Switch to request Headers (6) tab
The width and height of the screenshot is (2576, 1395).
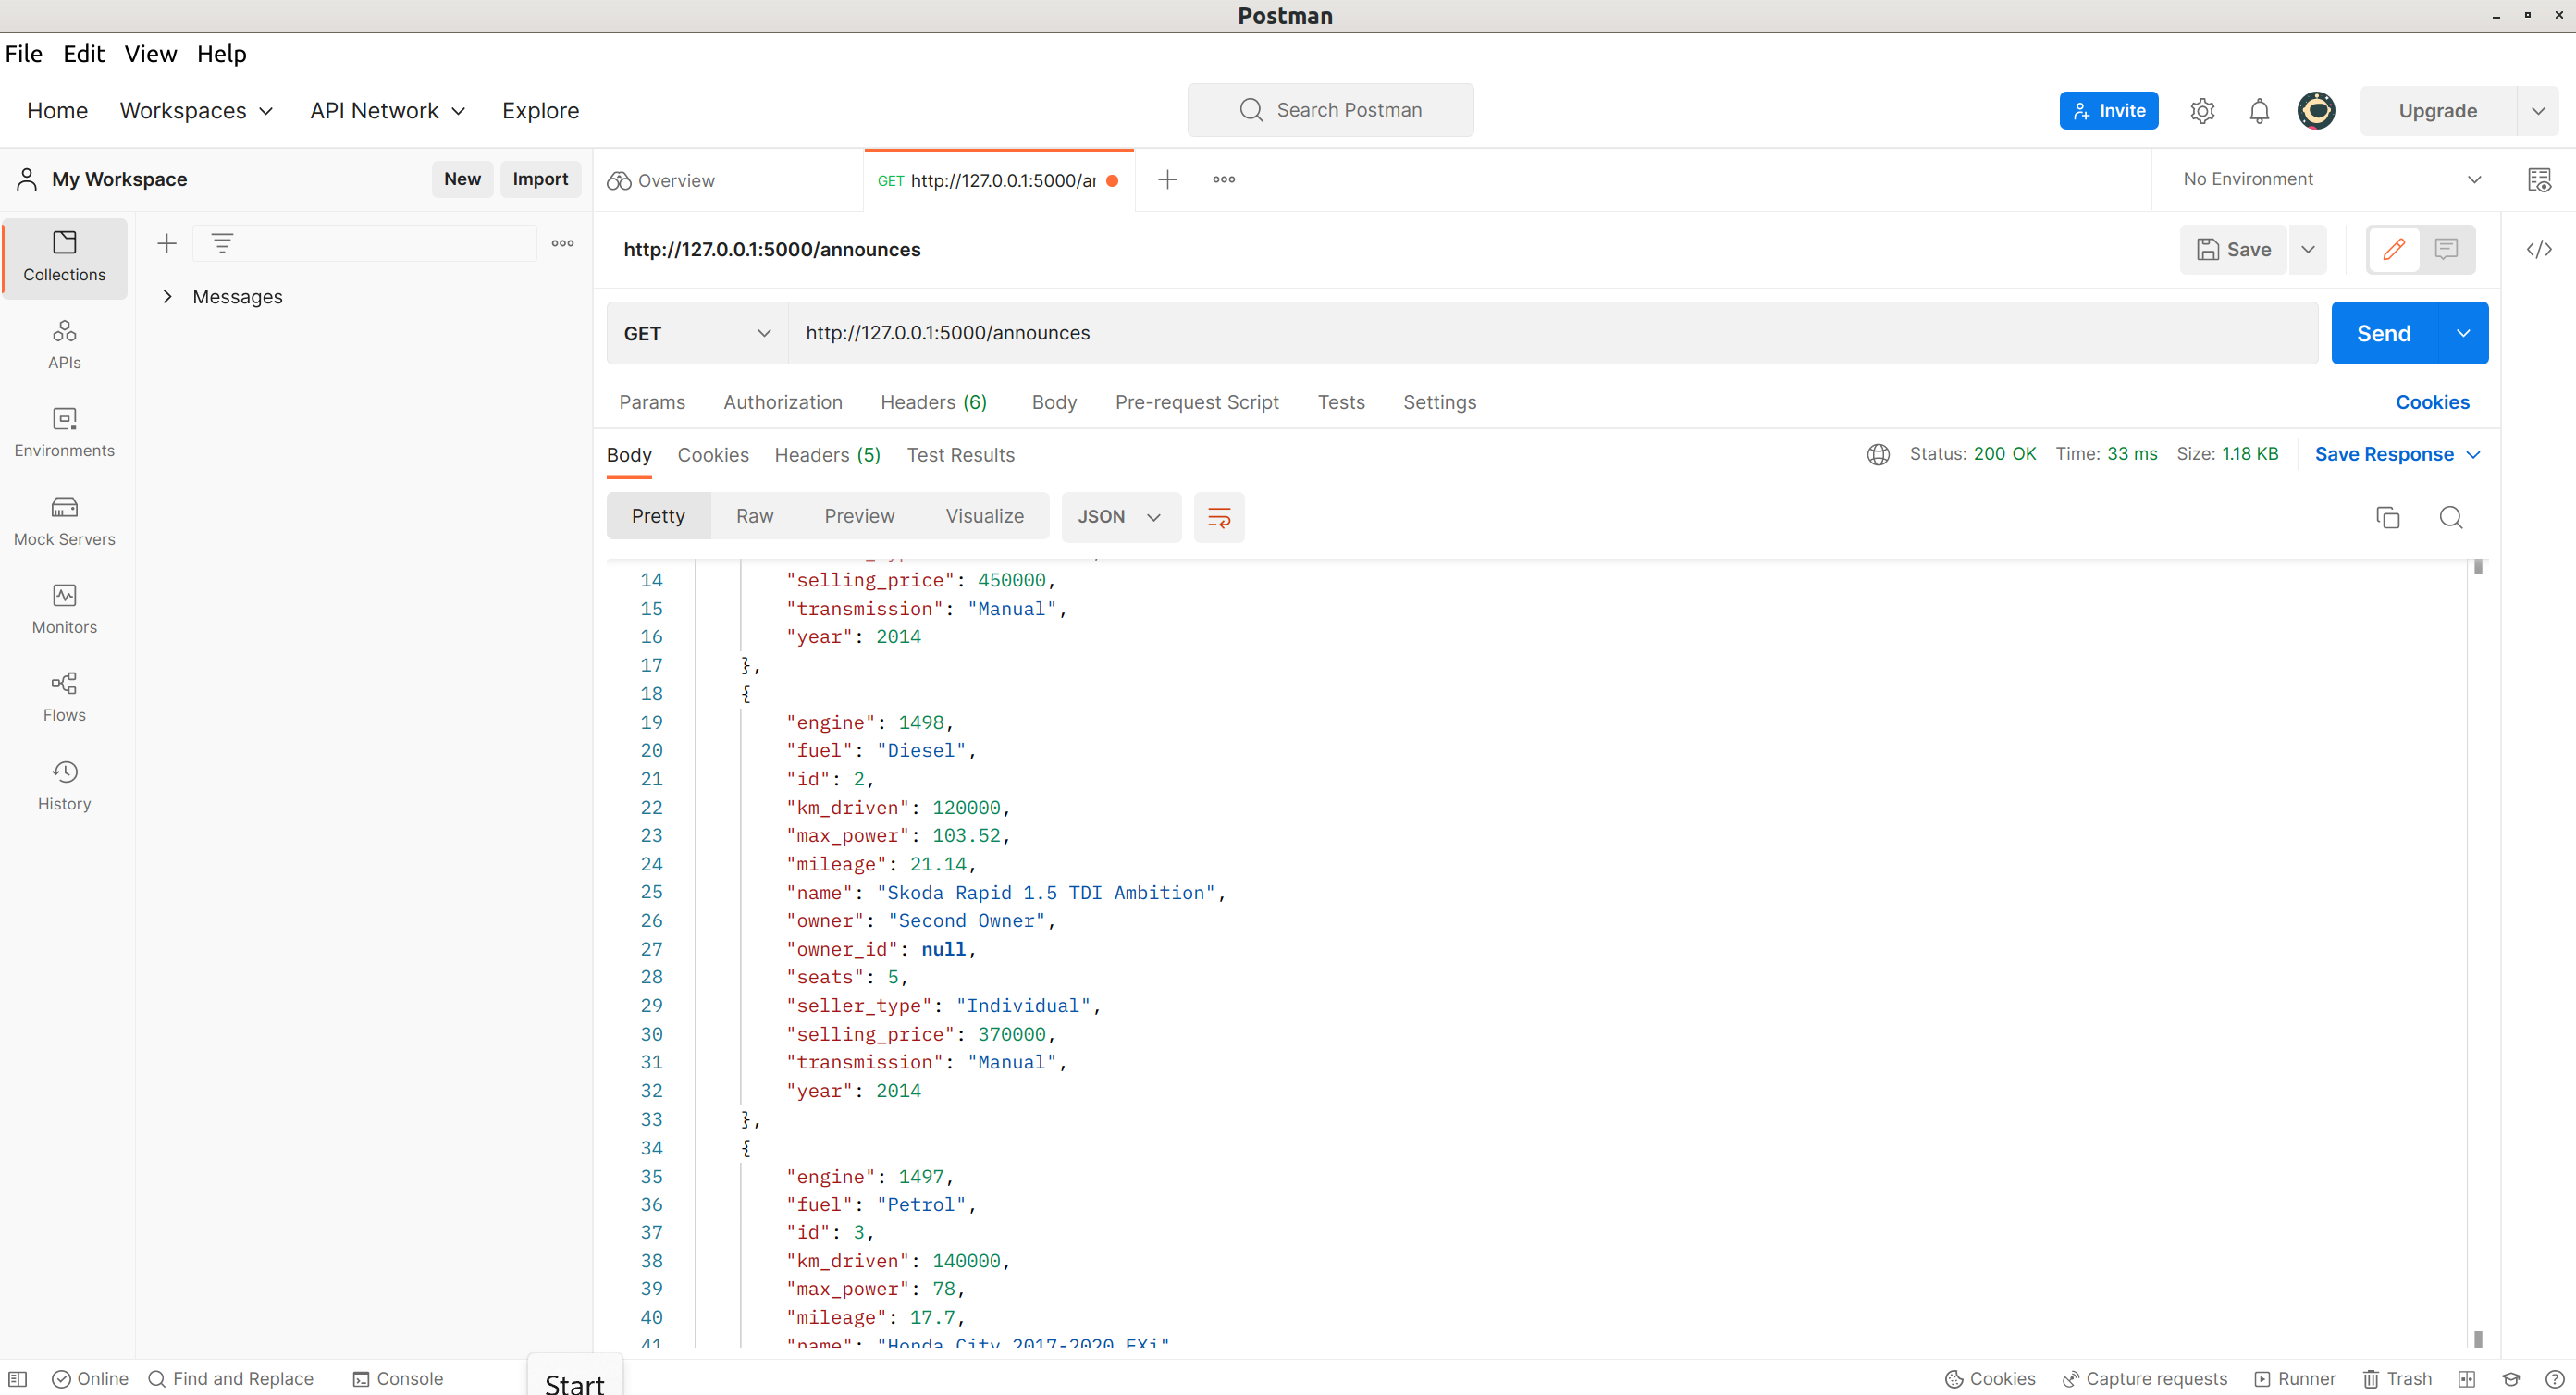click(x=932, y=402)
